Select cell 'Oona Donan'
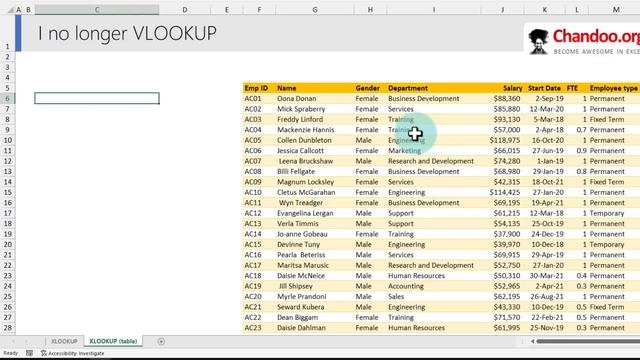The height and width of the screenshot is (360, 640). (315, 98)
